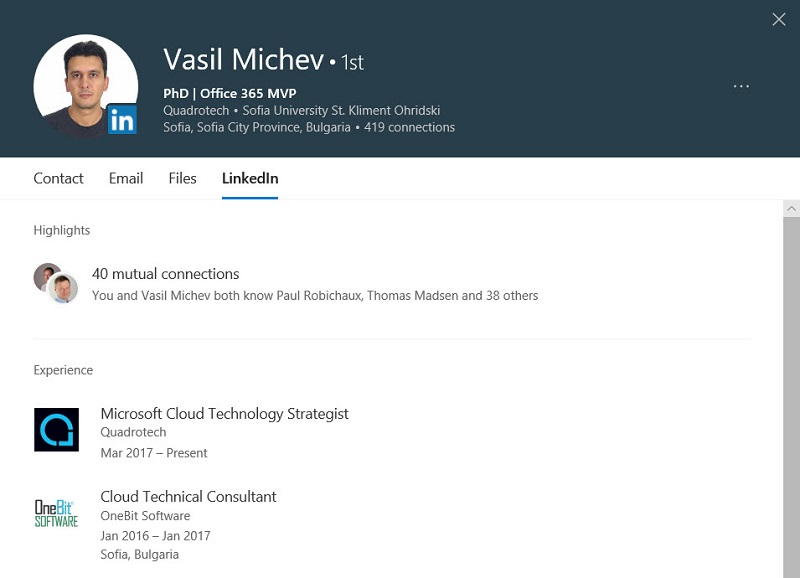This screenshot has width=800, height=578.
Task: Click the LinkedIn badge on profile photo
Action: (122, 119)
